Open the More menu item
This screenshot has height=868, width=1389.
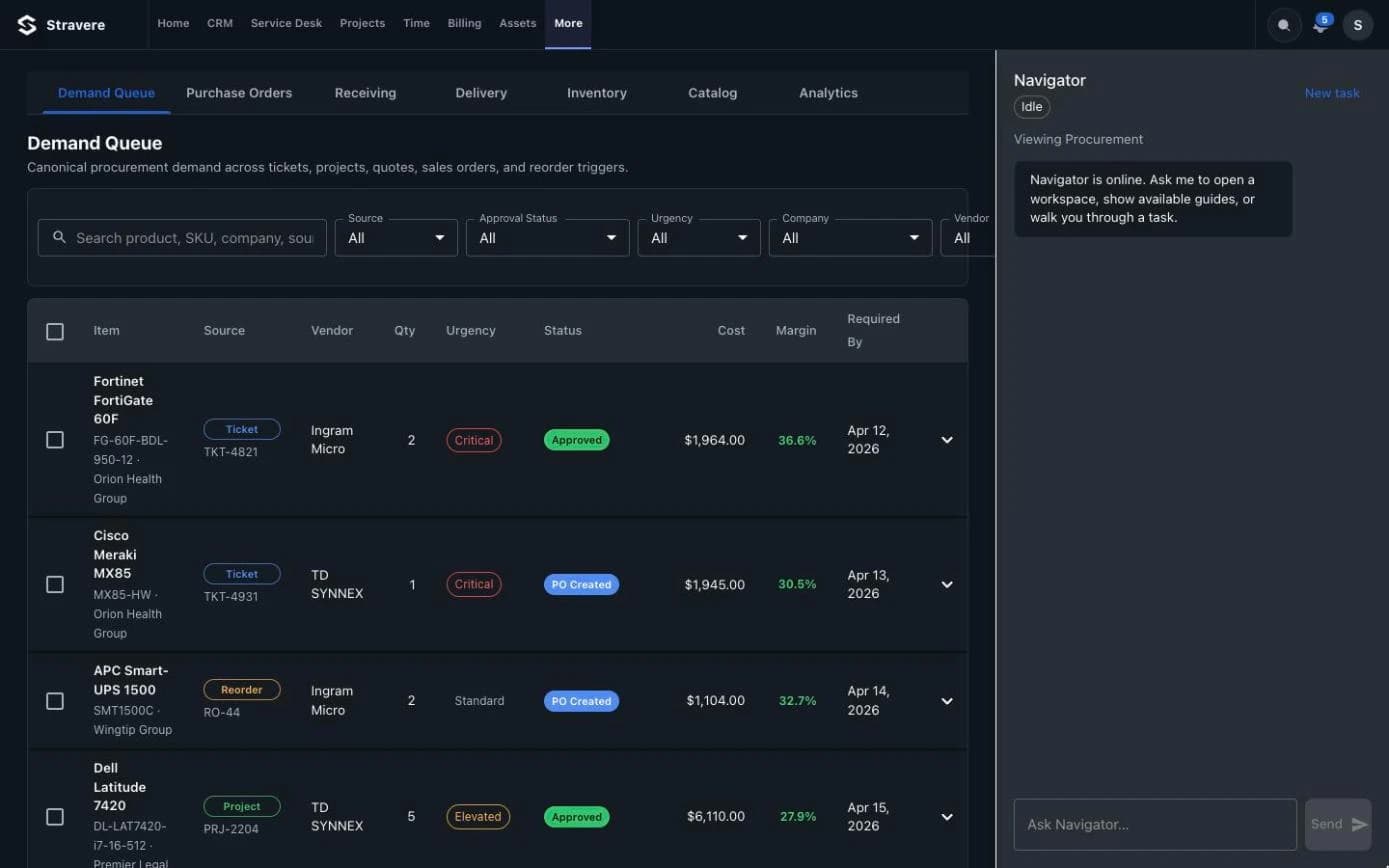568,24
